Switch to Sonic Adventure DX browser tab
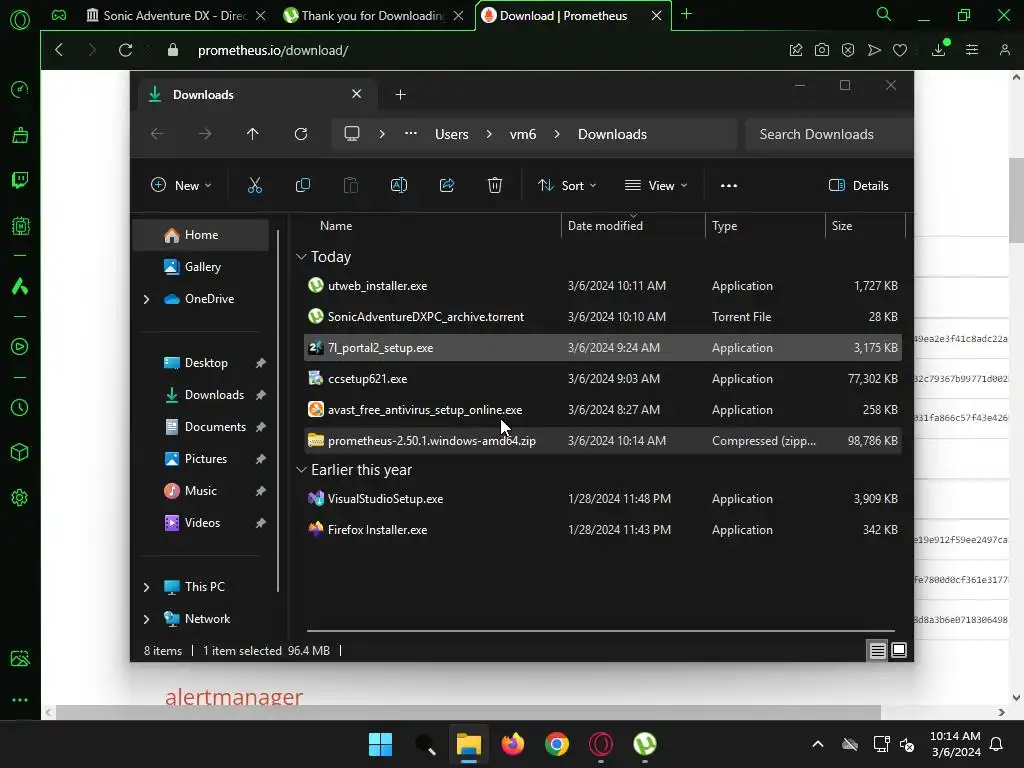This screenshot has height=768, width=1024. [x=175, y=16]
